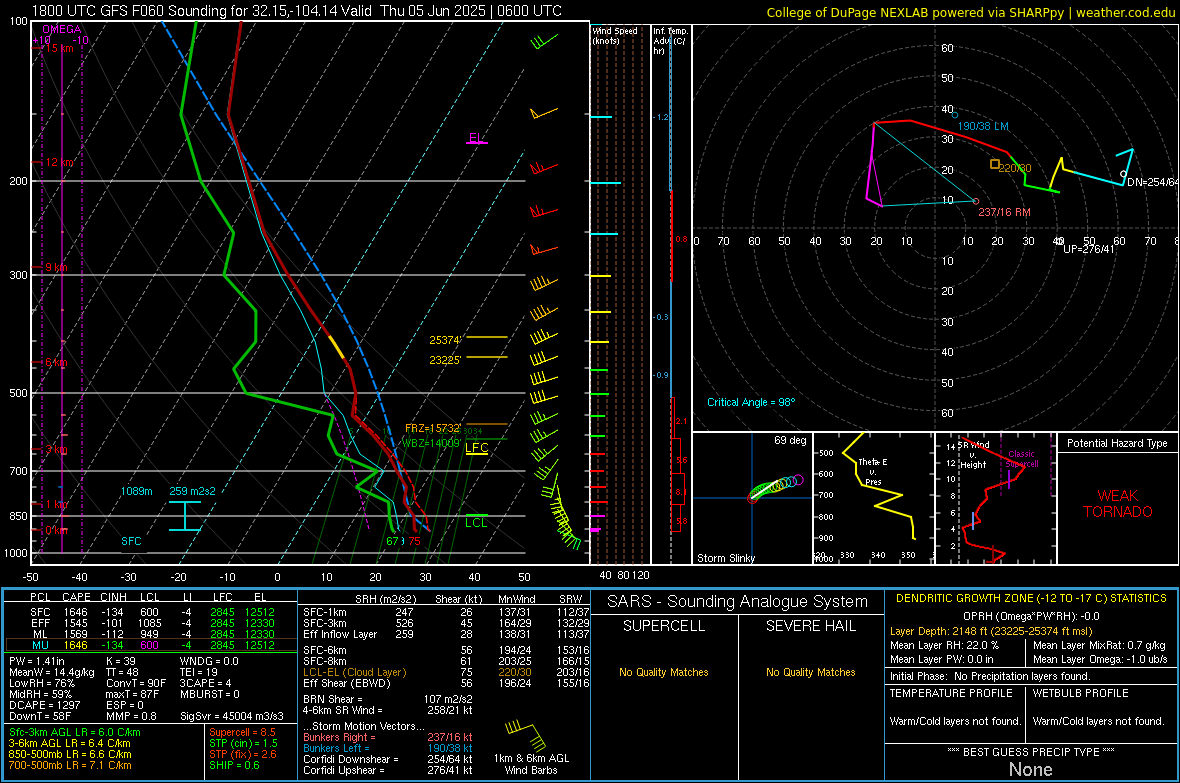Click the UP=276/41 Corfidi upshear label

[1088, 248]
